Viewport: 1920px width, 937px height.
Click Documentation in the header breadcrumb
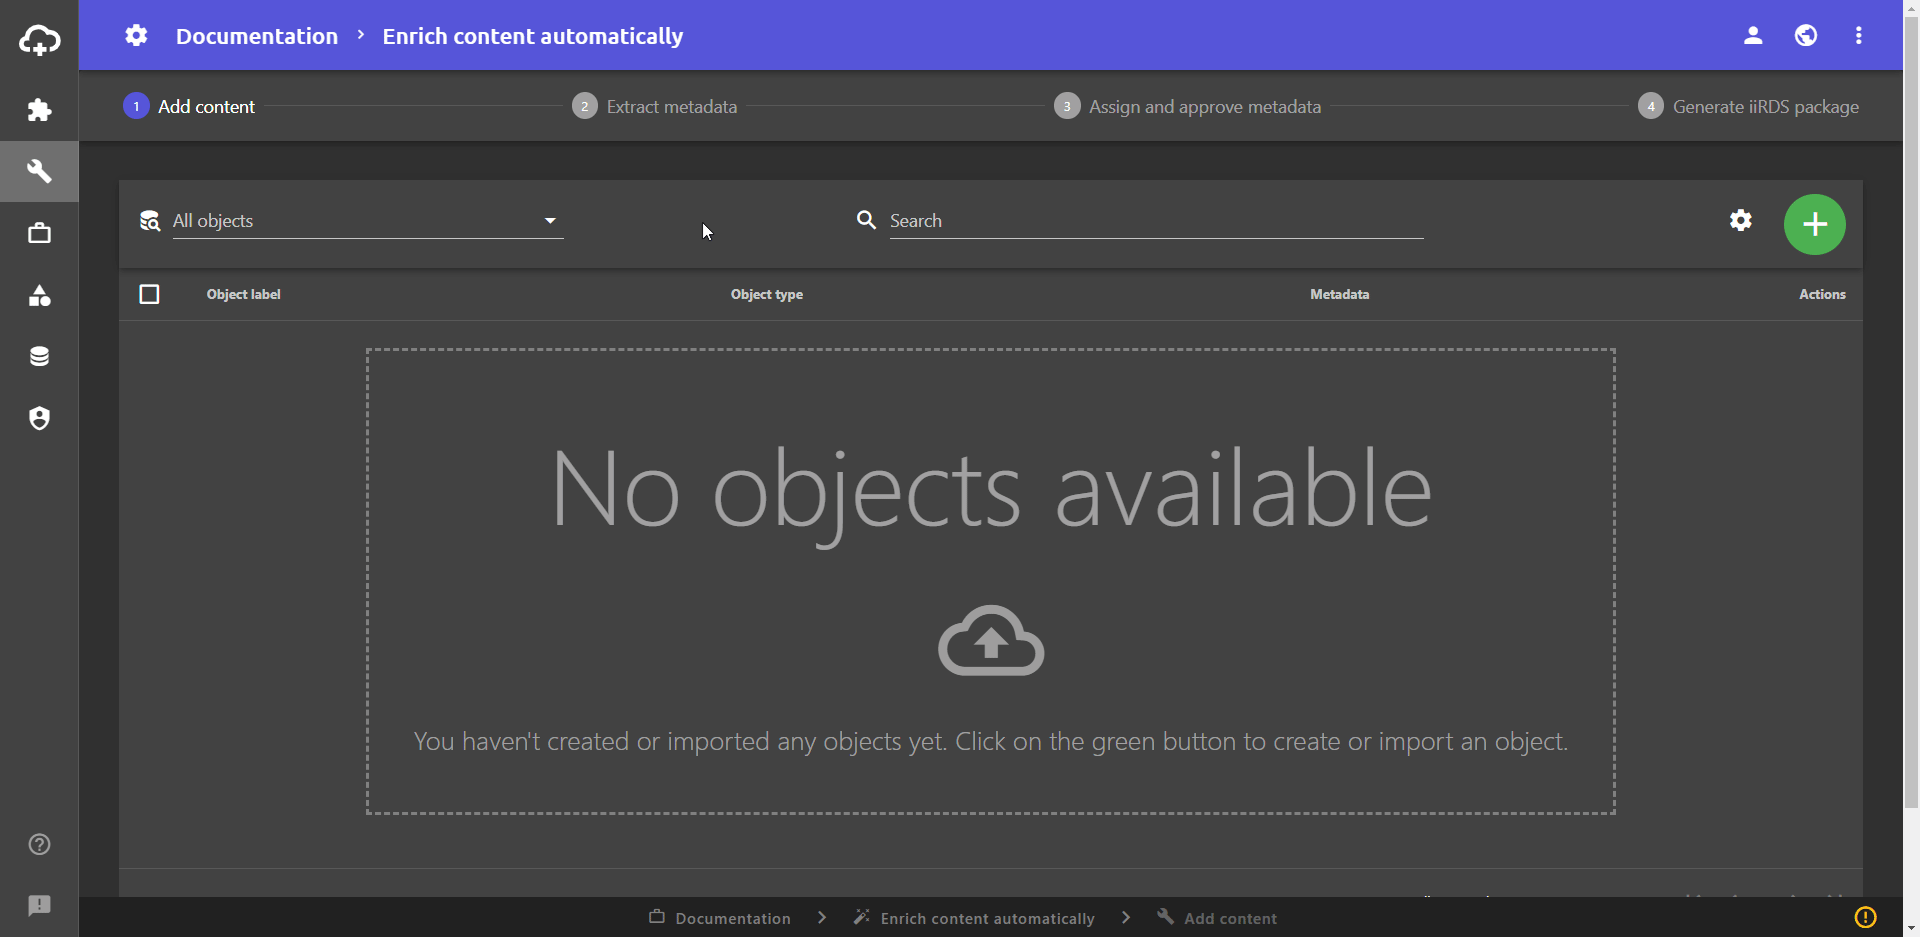[x=257, y=36]
